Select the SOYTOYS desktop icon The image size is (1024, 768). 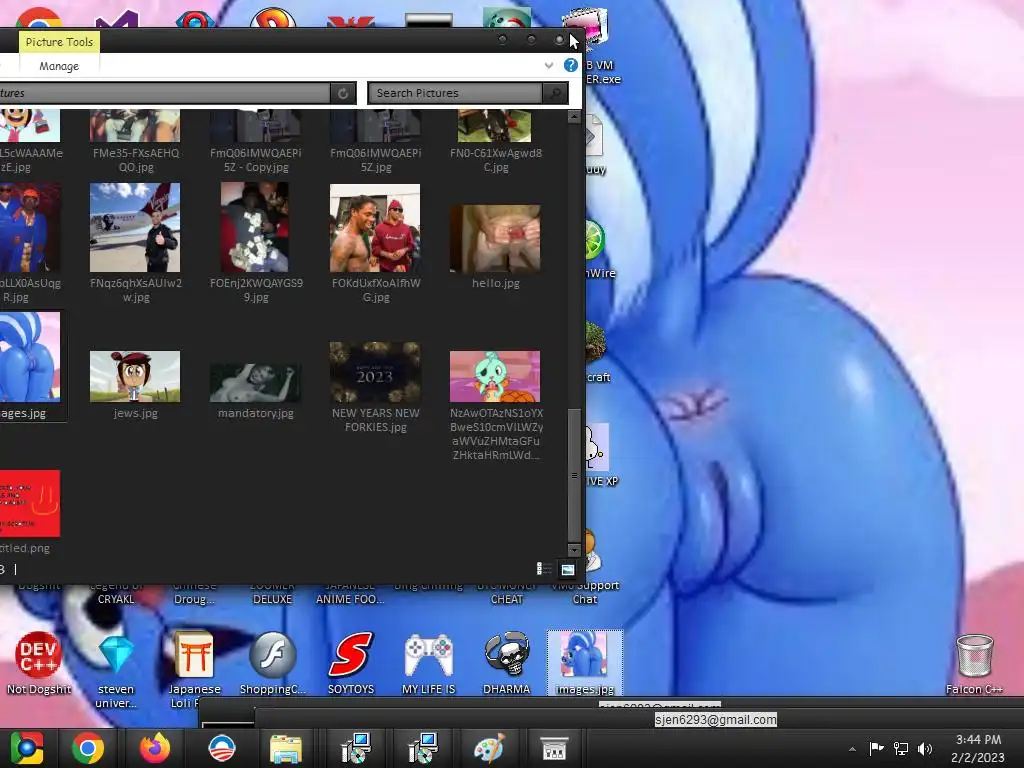(351, 663)
